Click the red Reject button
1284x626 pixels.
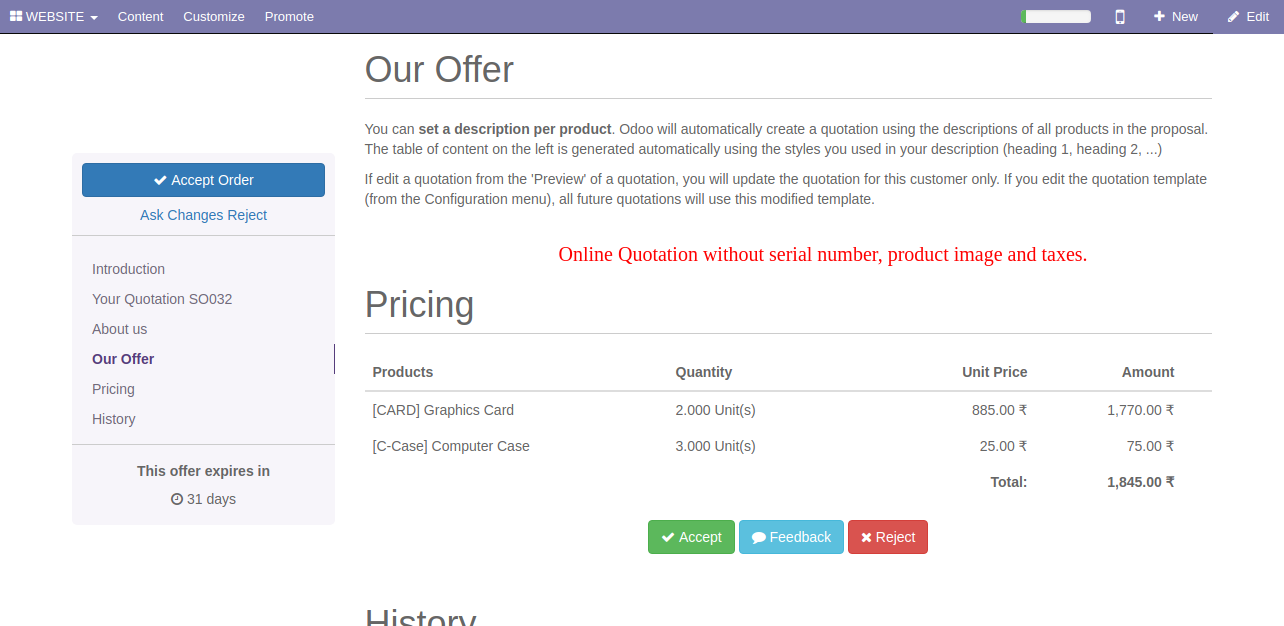tap(888, 537)
